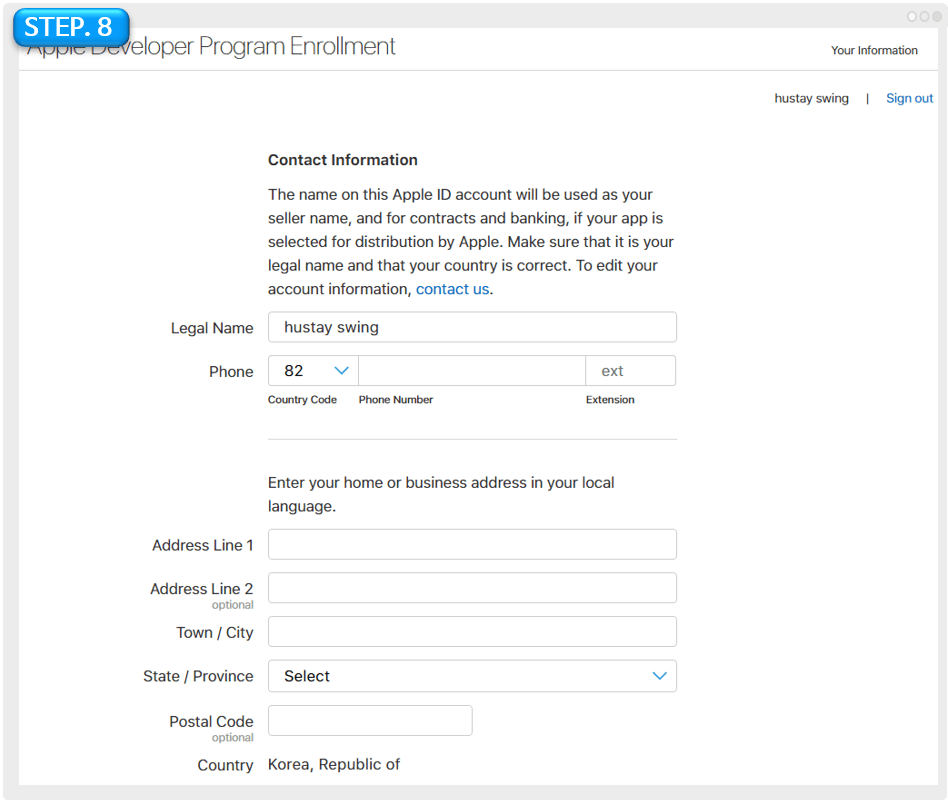Click the STEP. 8 badge
948x800 pixels.
(70, 28)
